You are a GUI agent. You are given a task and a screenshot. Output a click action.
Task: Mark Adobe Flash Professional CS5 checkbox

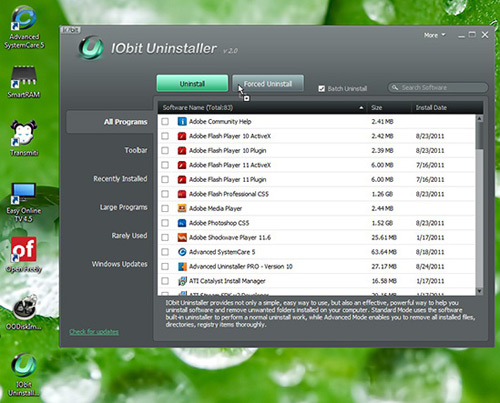[165, 194]
